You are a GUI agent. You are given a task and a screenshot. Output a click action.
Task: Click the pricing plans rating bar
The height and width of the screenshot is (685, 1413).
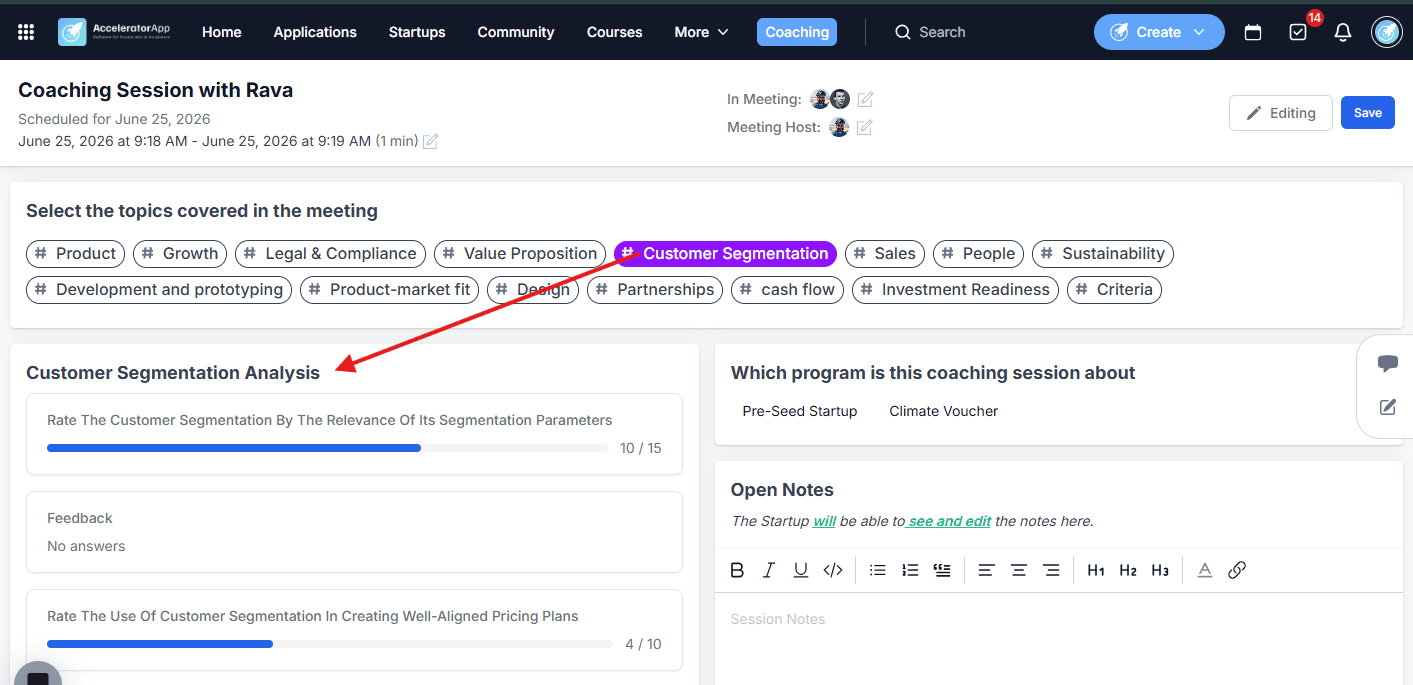pyautogui.click(x=330, y=644)
